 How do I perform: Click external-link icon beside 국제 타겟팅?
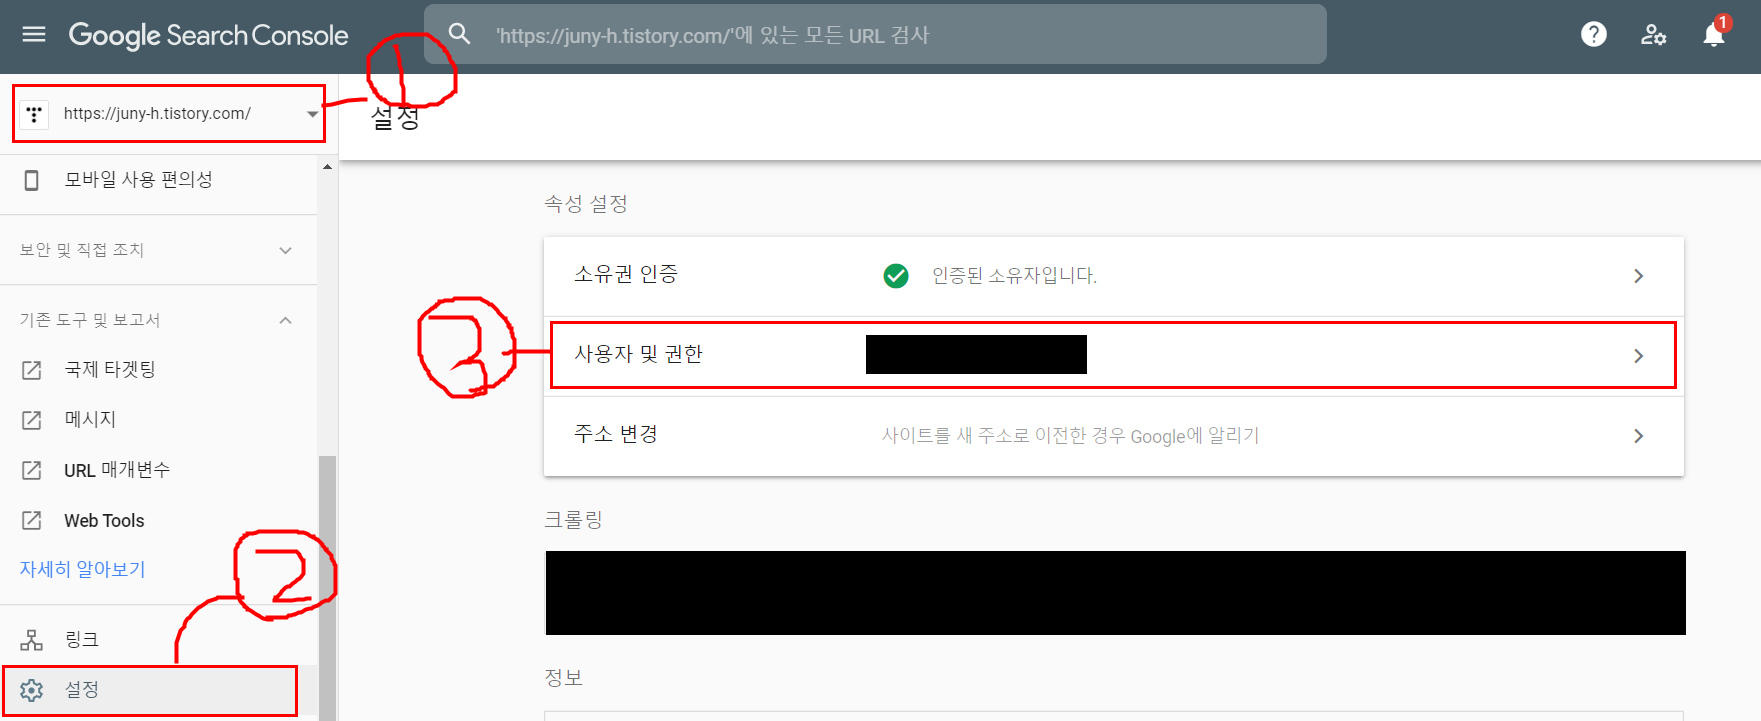click(x=32, y=370)
